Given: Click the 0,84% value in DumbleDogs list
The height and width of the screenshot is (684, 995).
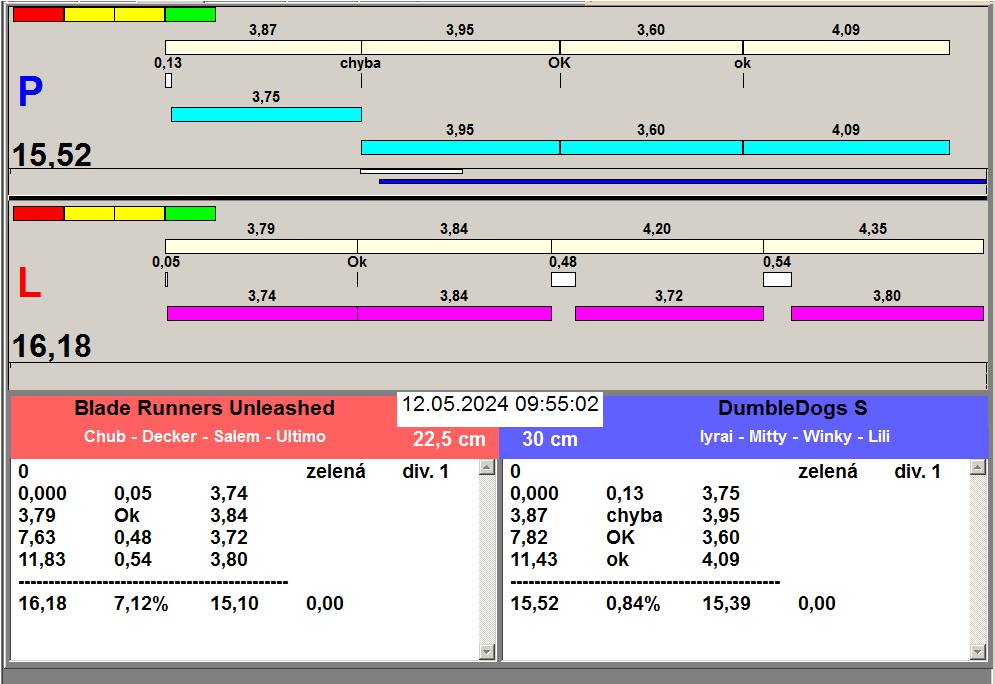Looking at the screenshot, I should (x=633, y=603).
